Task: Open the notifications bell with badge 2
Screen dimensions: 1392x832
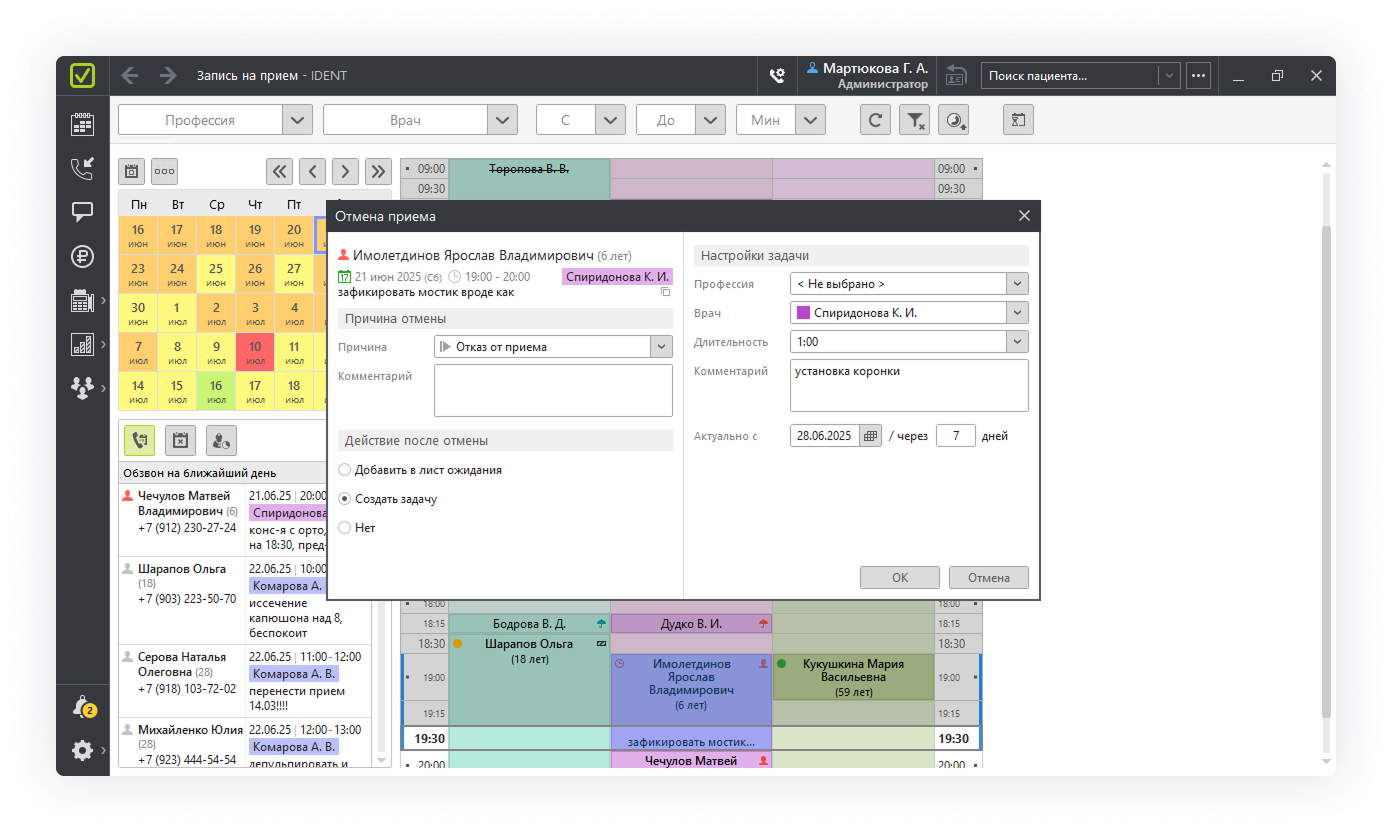Action: (x=83, y=706)
